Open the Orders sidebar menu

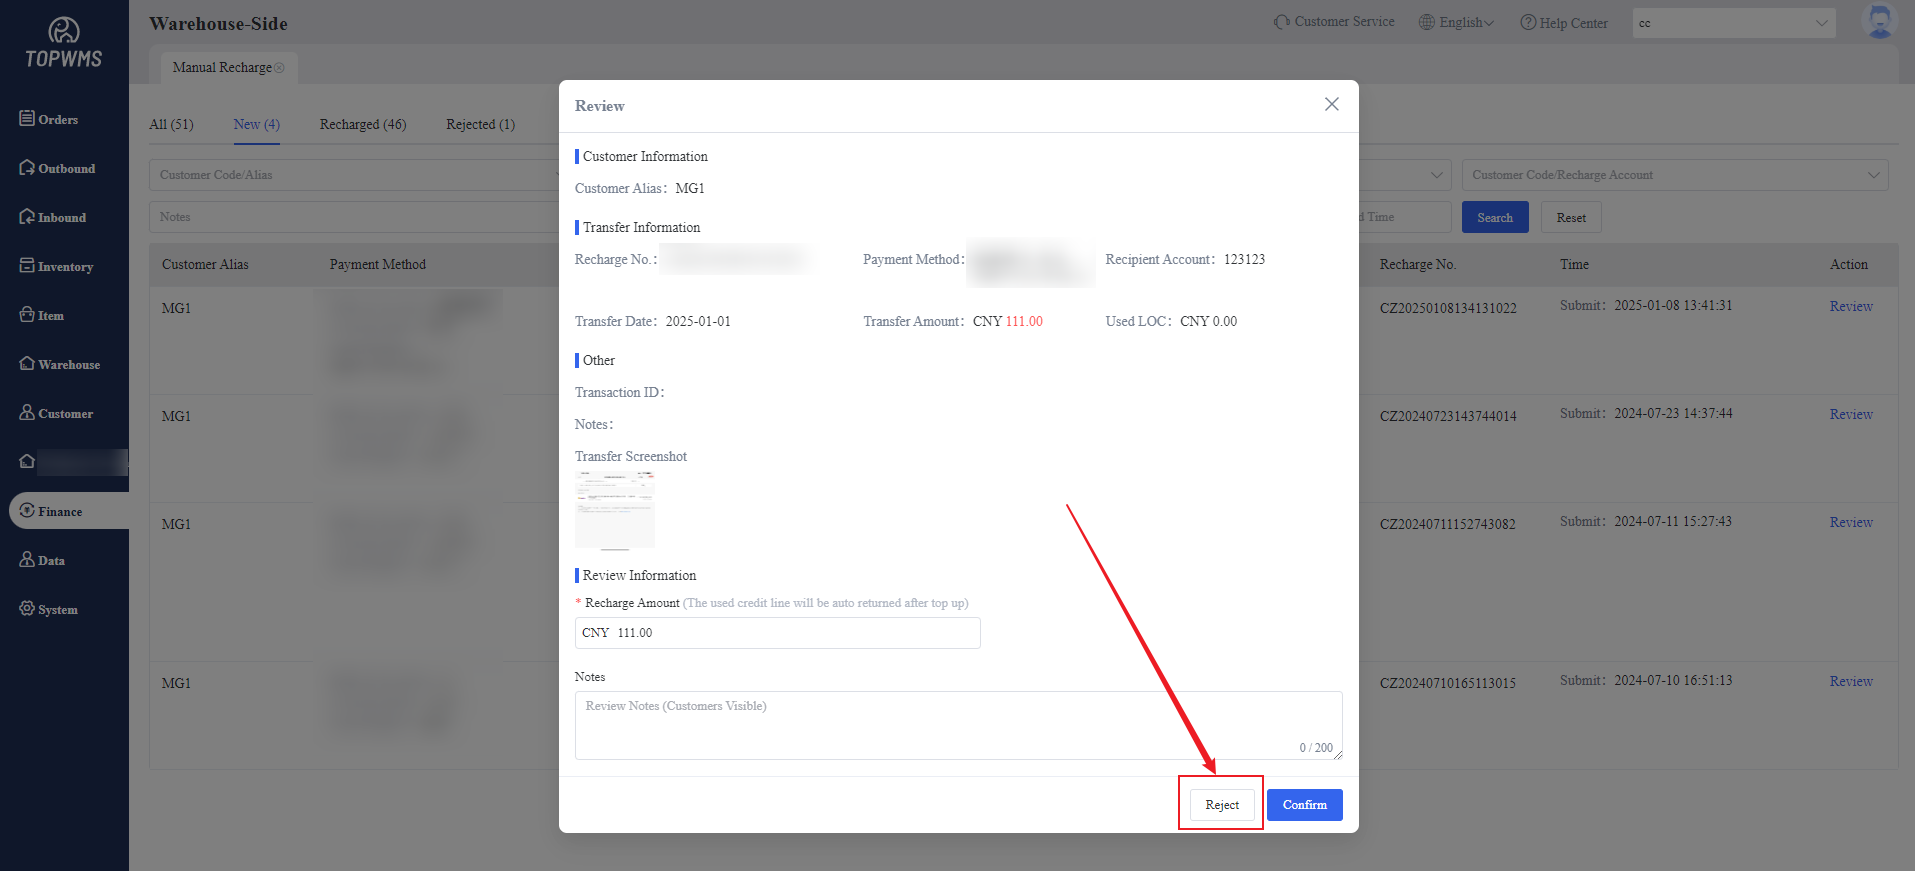pos(50,119)
